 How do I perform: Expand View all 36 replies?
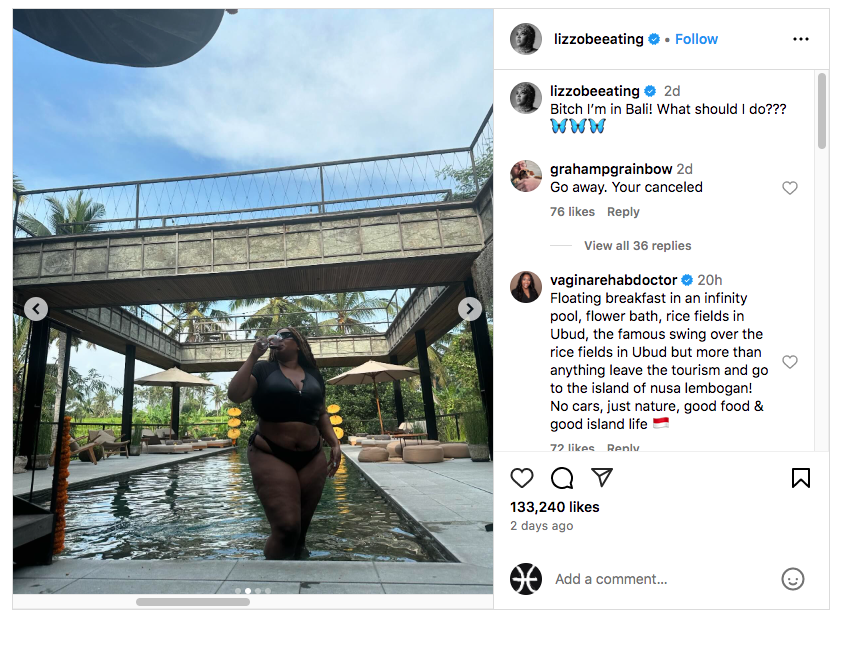pos(637,246)
